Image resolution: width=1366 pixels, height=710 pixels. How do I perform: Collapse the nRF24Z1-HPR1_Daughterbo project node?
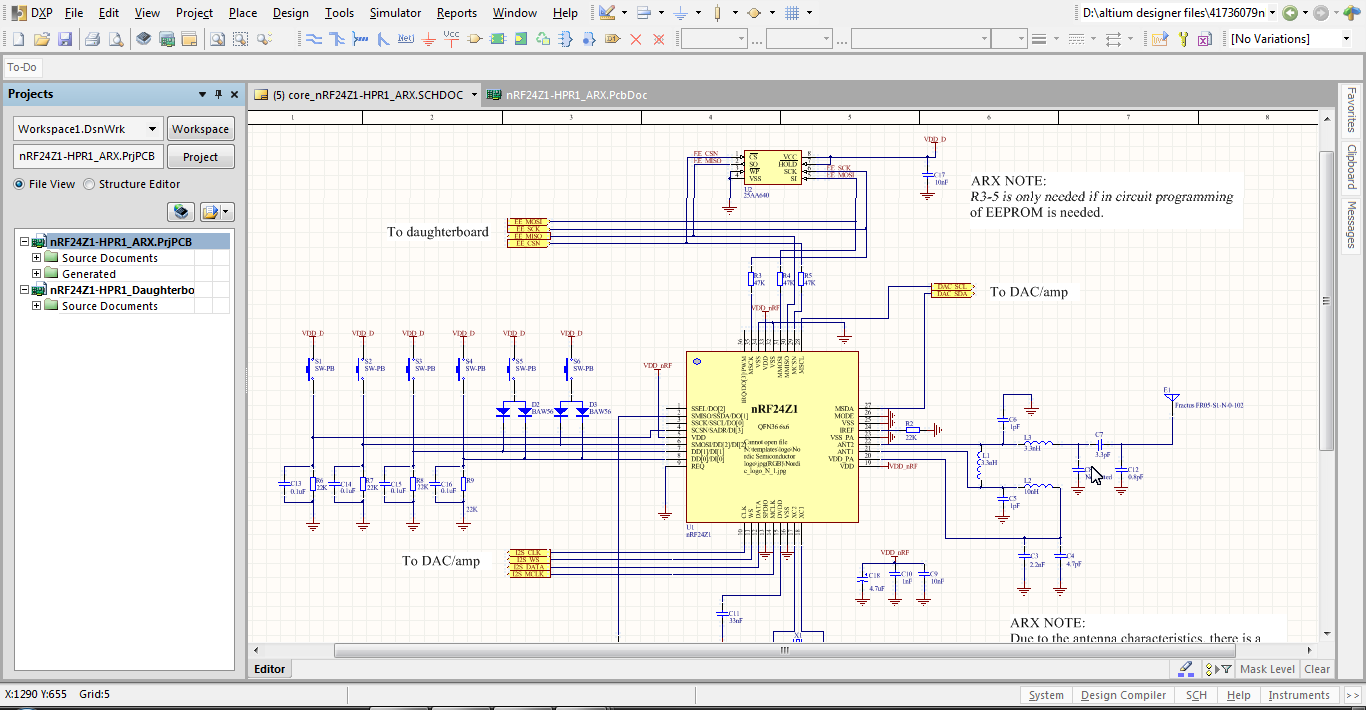tap(24, 290)
